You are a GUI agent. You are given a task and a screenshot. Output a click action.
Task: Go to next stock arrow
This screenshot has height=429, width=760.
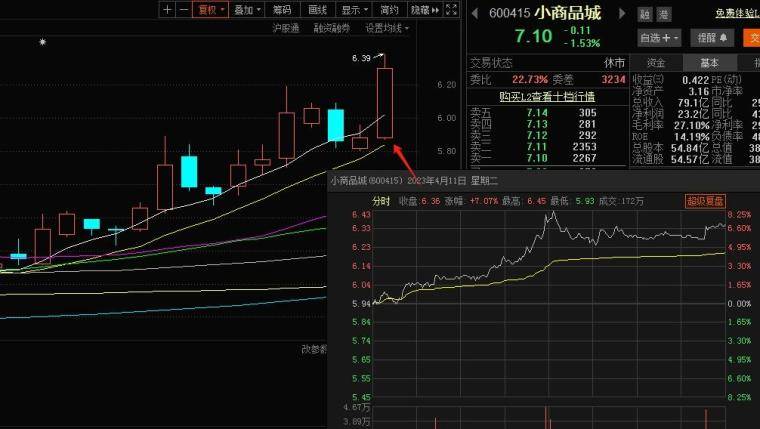(x=622, y=13)
